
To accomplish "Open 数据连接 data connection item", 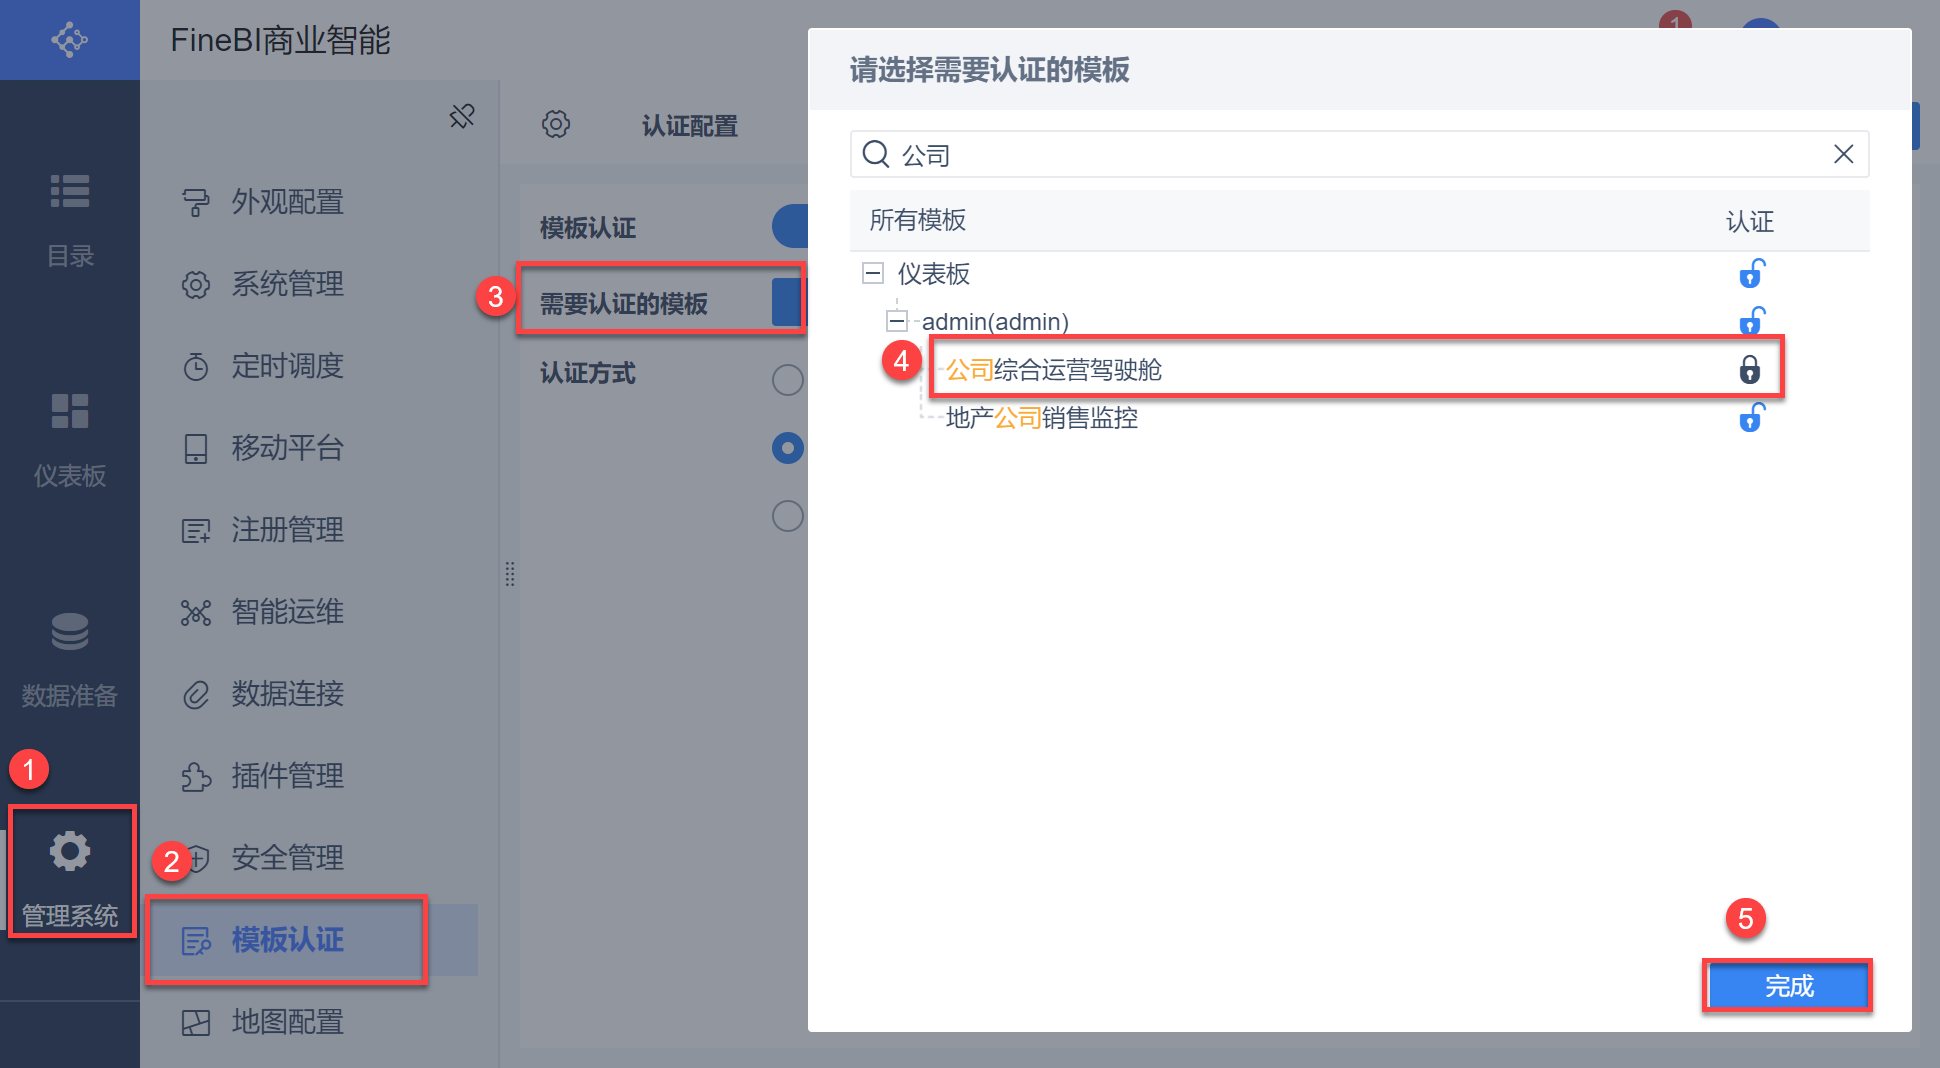I will coord(288,694).
